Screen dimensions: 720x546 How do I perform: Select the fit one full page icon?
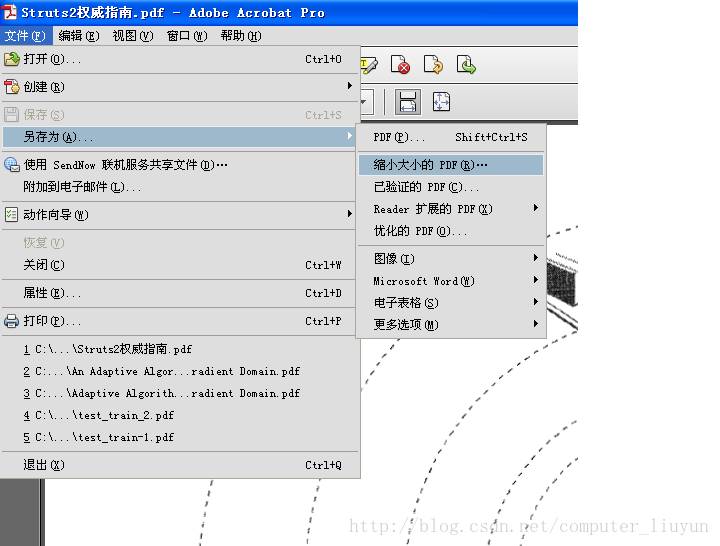point(441,102)
